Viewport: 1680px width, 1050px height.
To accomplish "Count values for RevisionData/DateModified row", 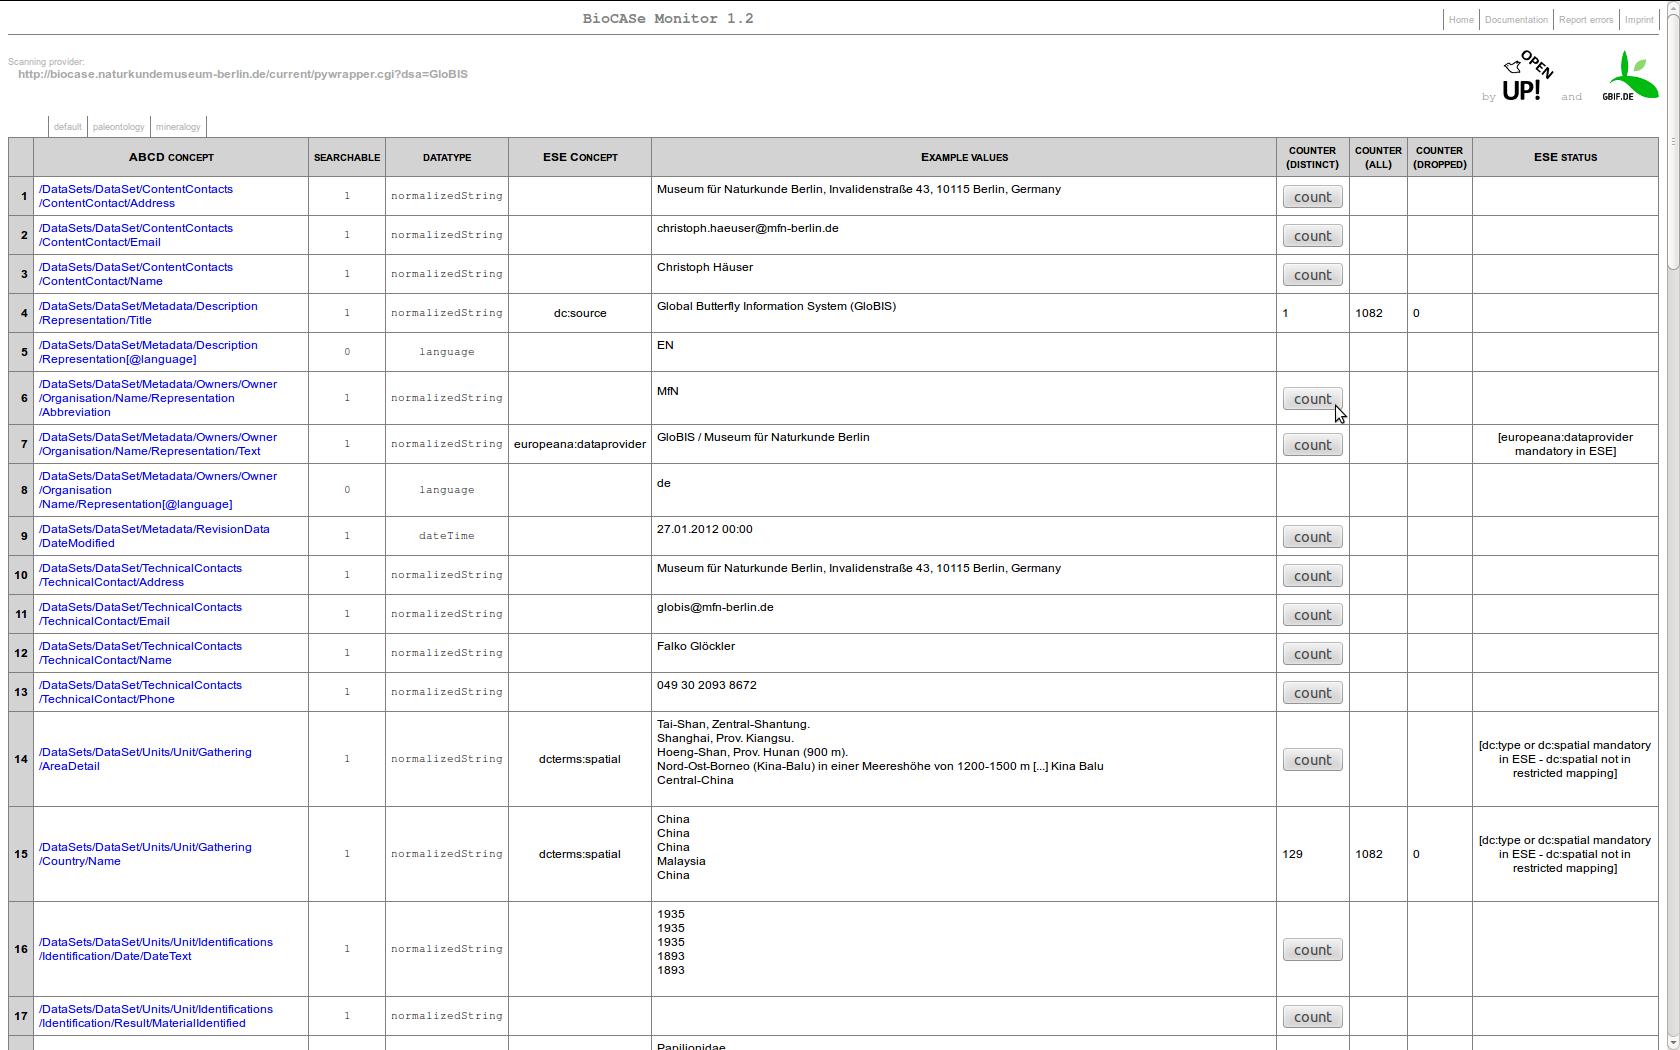I will click(1313, 537).
